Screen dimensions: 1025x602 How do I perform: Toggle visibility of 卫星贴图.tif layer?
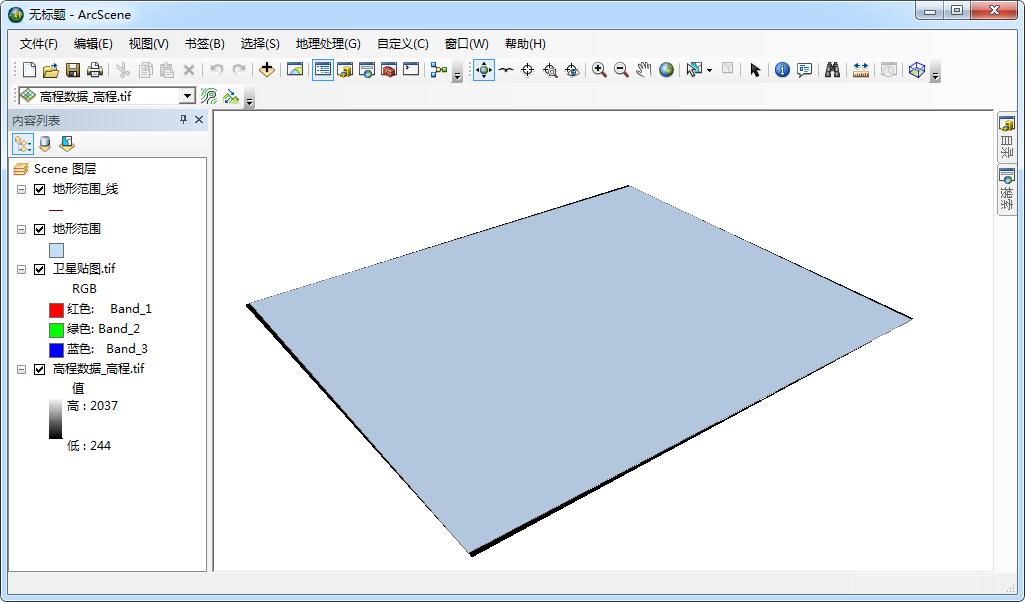pyautogui.click(x=40, y=269)
